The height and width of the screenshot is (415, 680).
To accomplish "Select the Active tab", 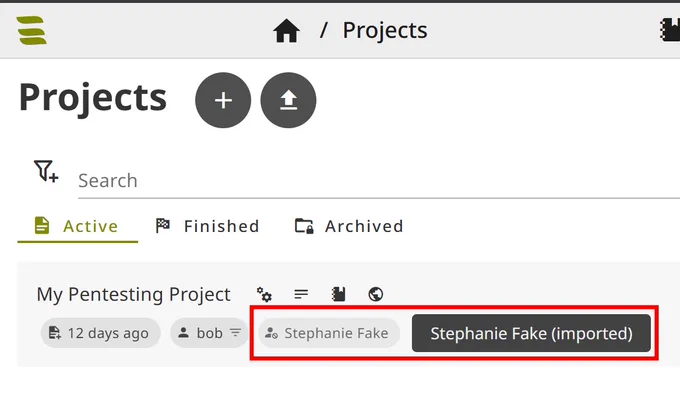I will [x=78, y=226].
